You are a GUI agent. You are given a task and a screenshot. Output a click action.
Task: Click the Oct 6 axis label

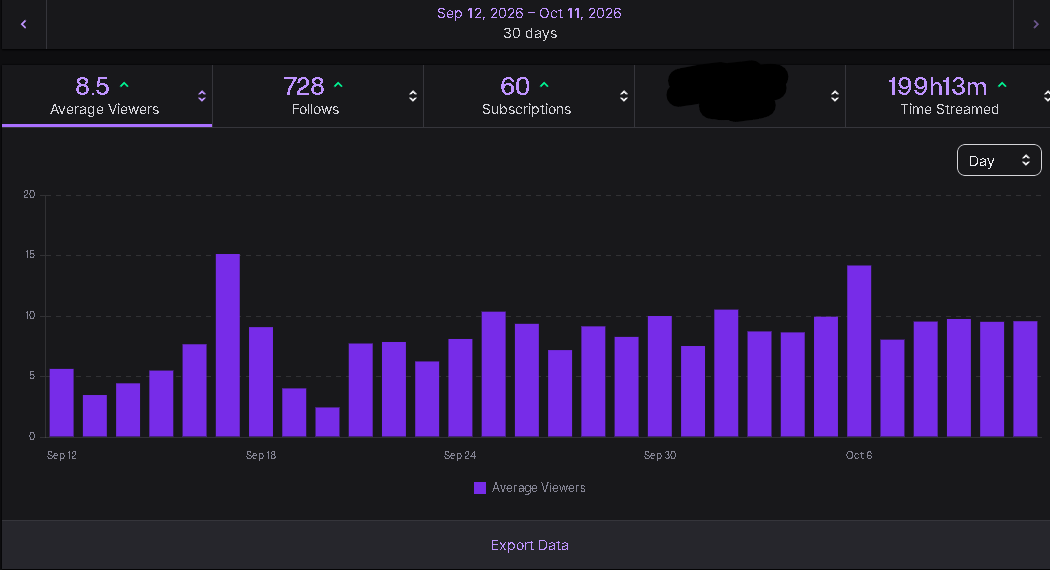tap(859, 455)
